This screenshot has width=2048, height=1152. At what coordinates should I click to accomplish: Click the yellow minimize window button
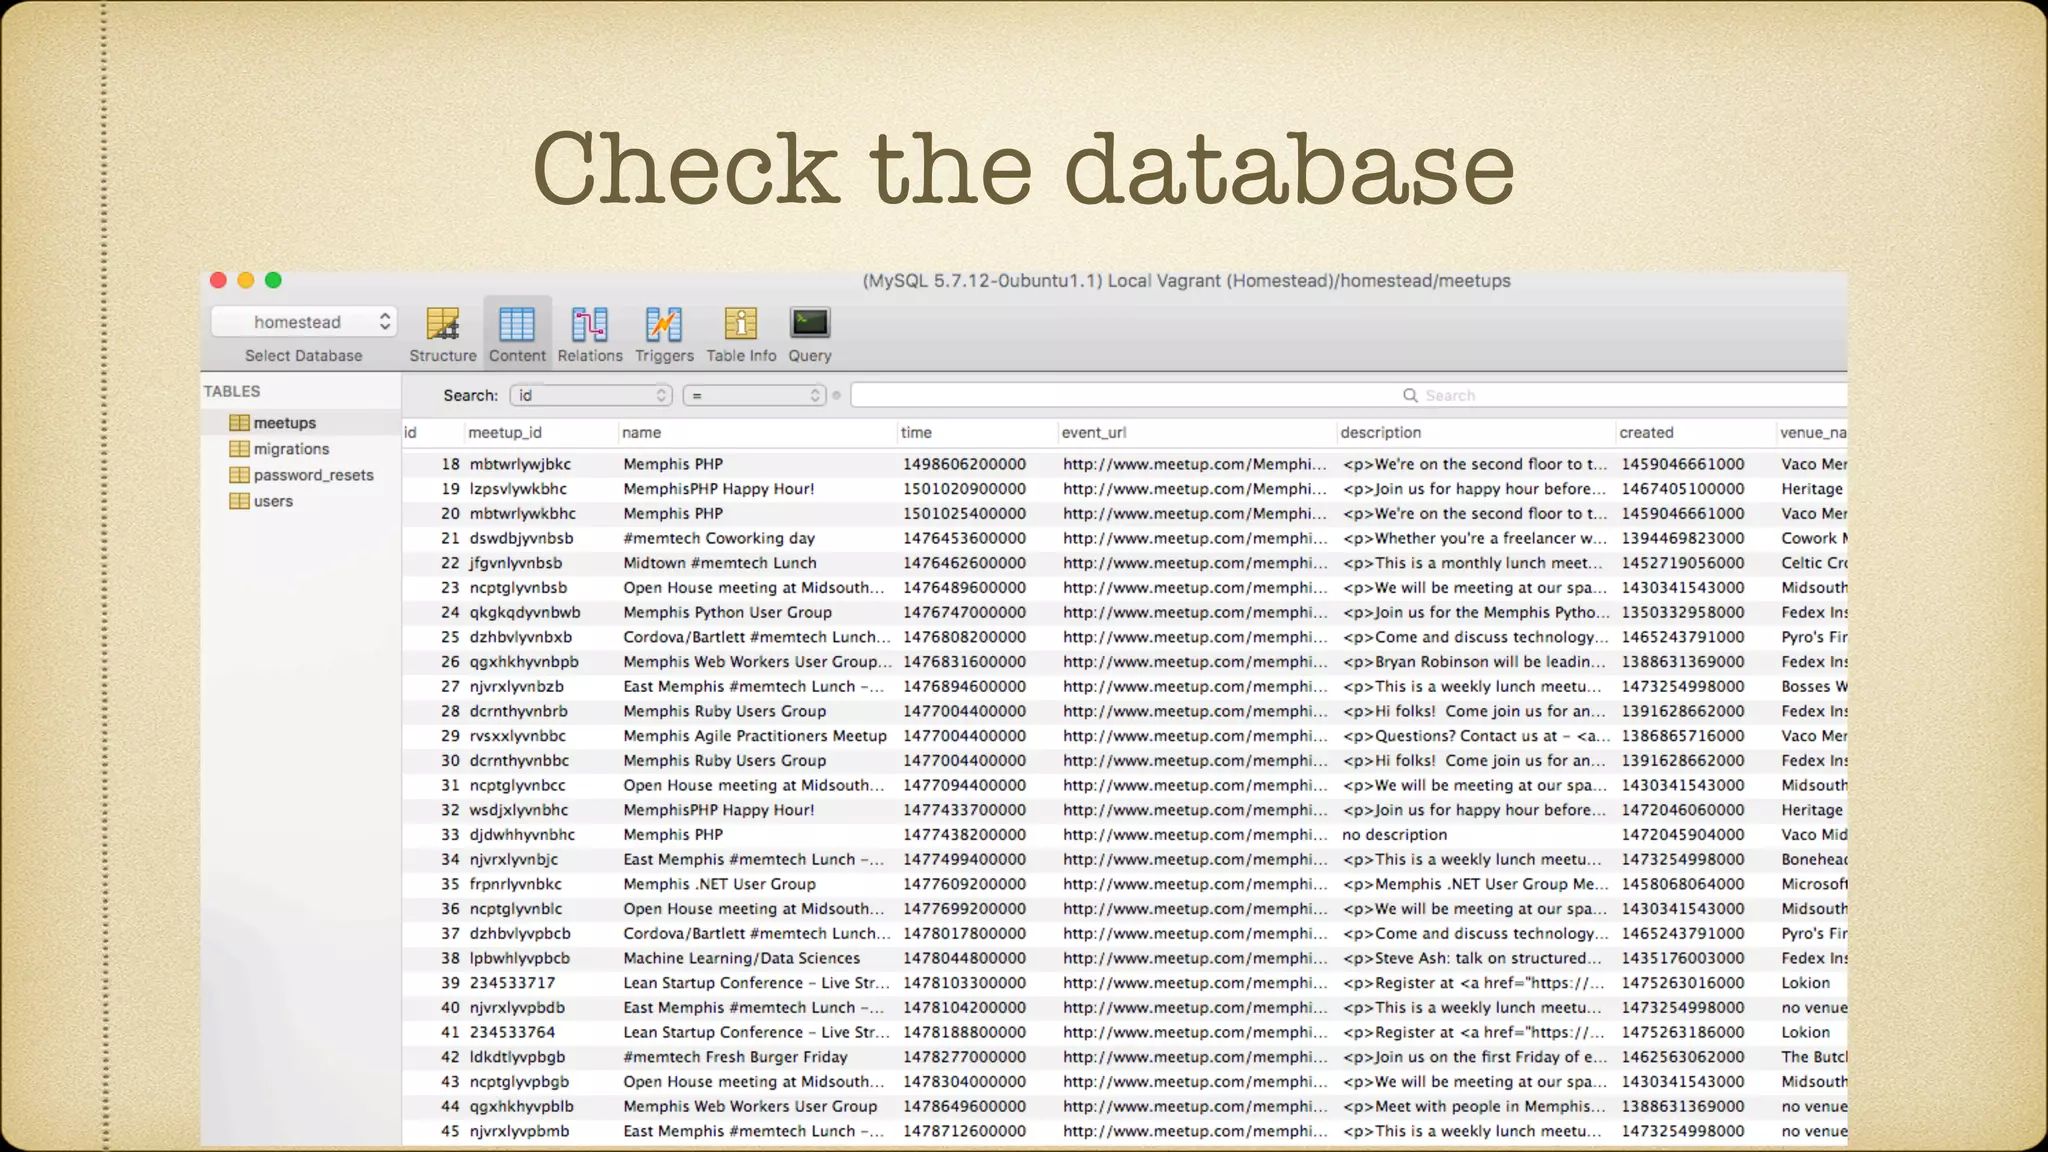(246, 281)
